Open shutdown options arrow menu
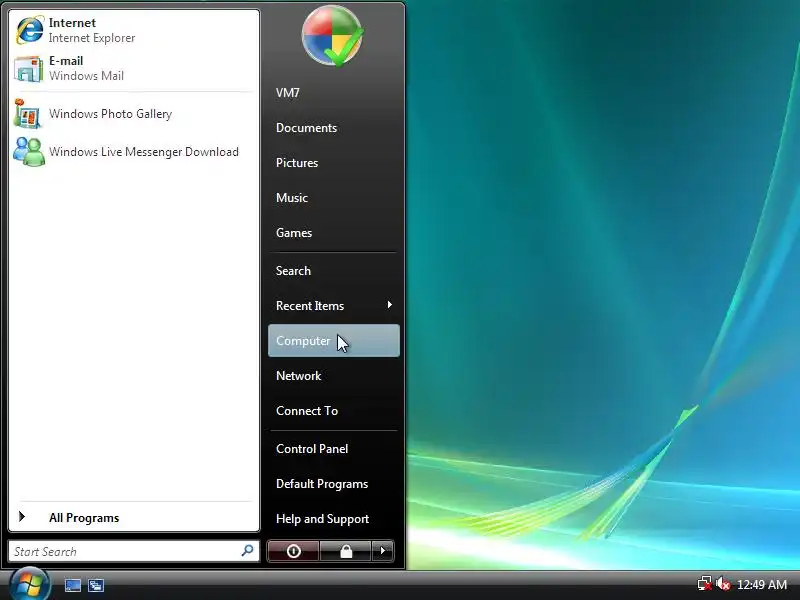Screen dimensions: 800x600 coord(383,551)
